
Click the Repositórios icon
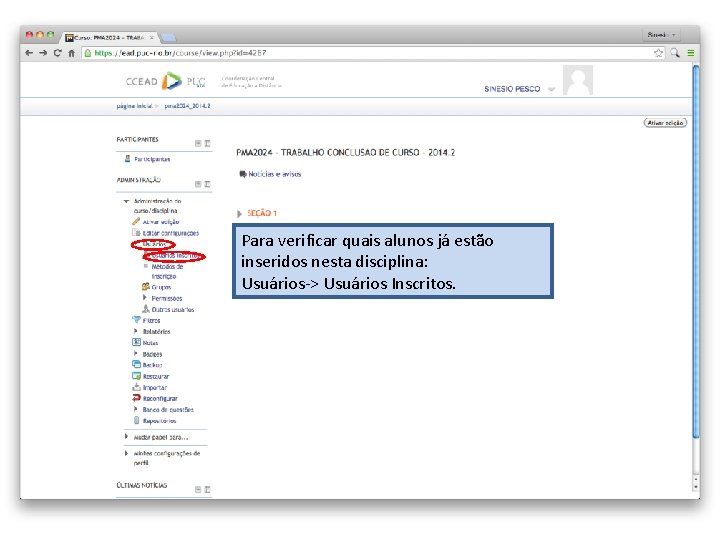[x=136, y=420]
